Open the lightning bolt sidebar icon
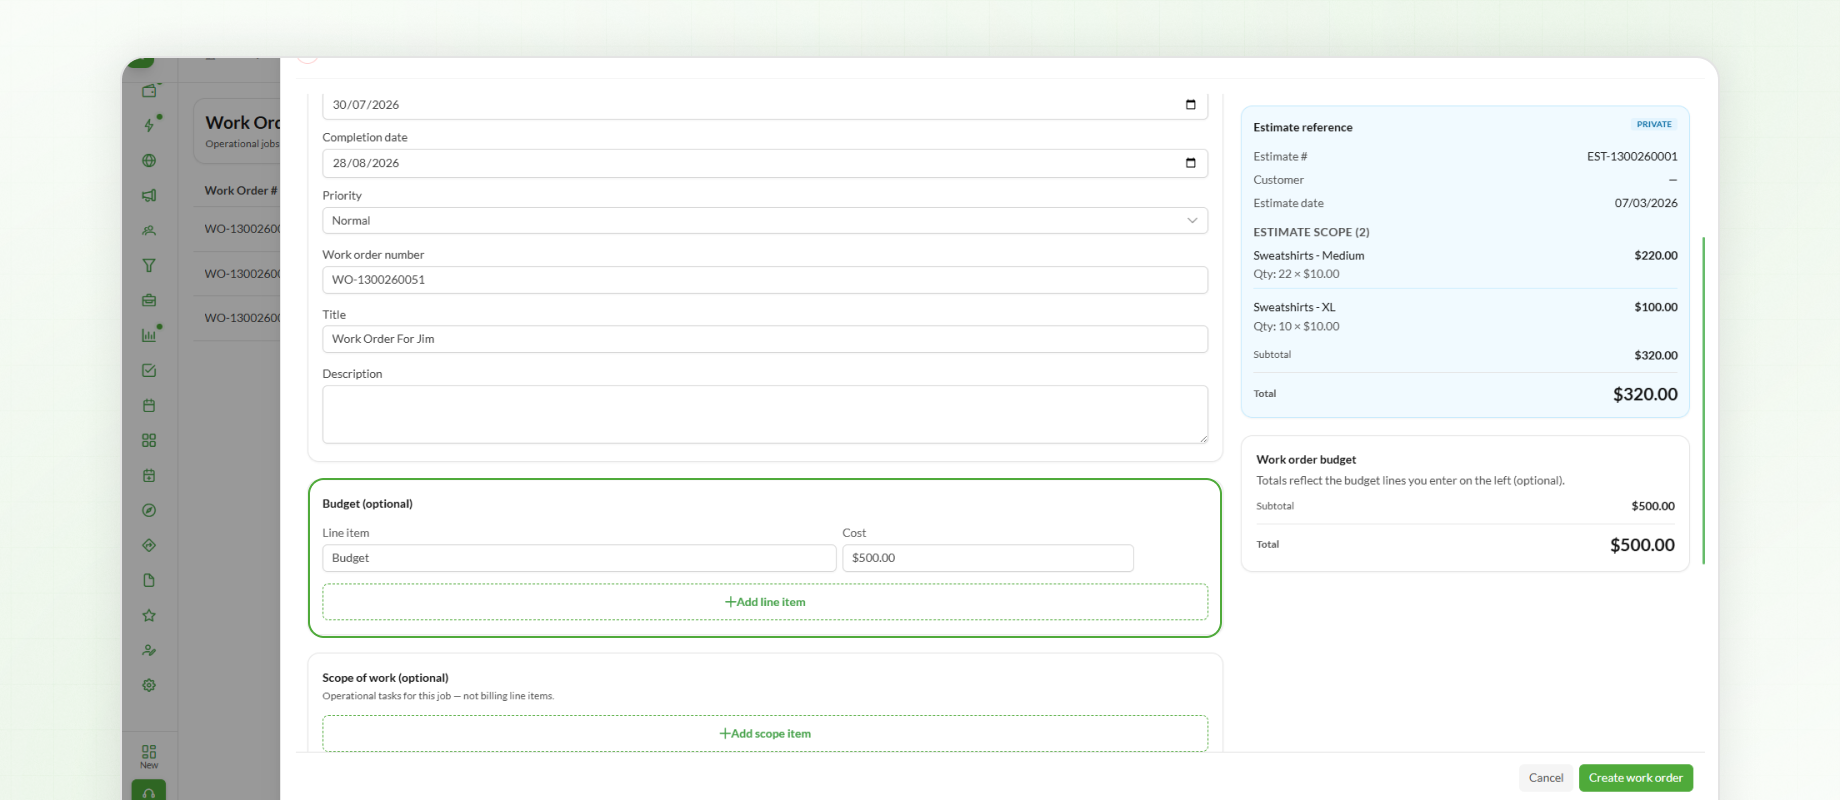 pyautogui.click(x=149, y=125)
